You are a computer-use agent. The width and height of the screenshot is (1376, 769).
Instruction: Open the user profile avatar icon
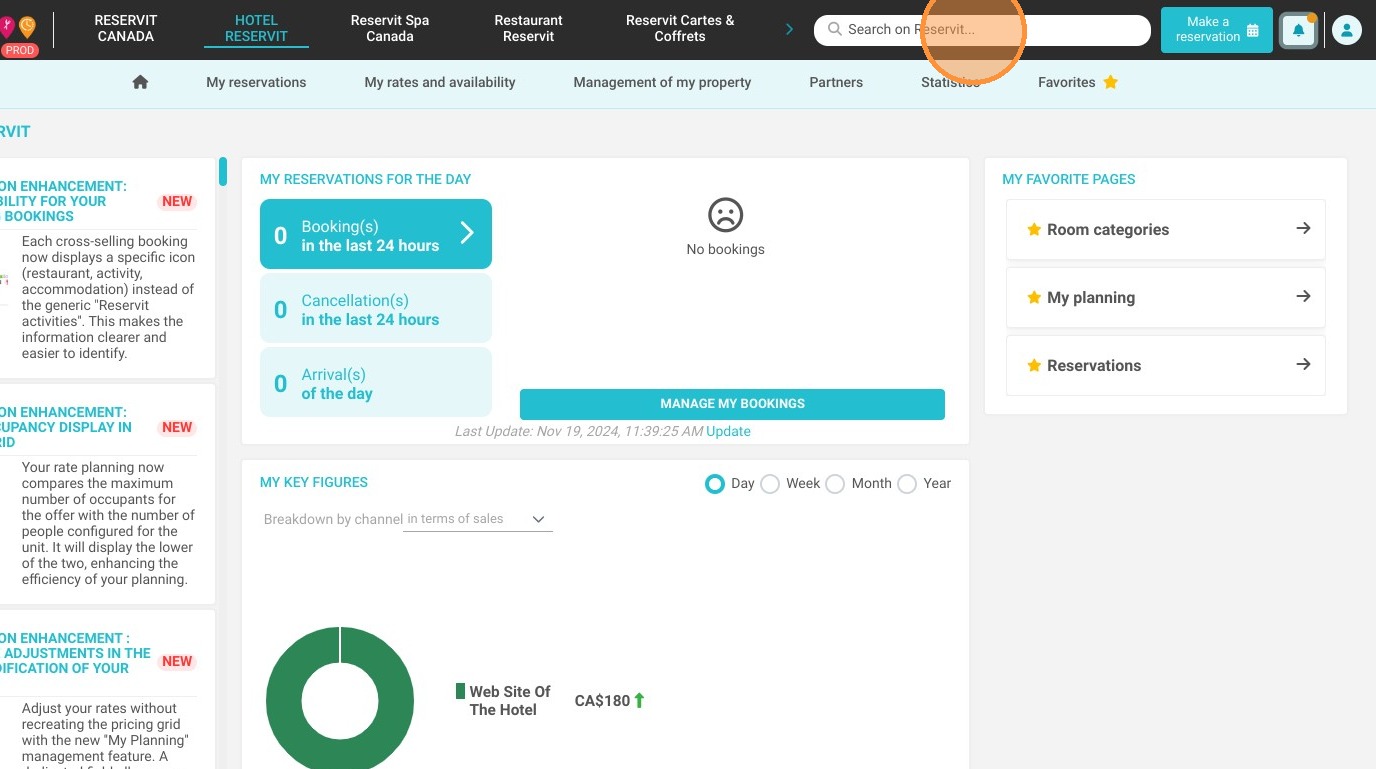[1347, 30]
